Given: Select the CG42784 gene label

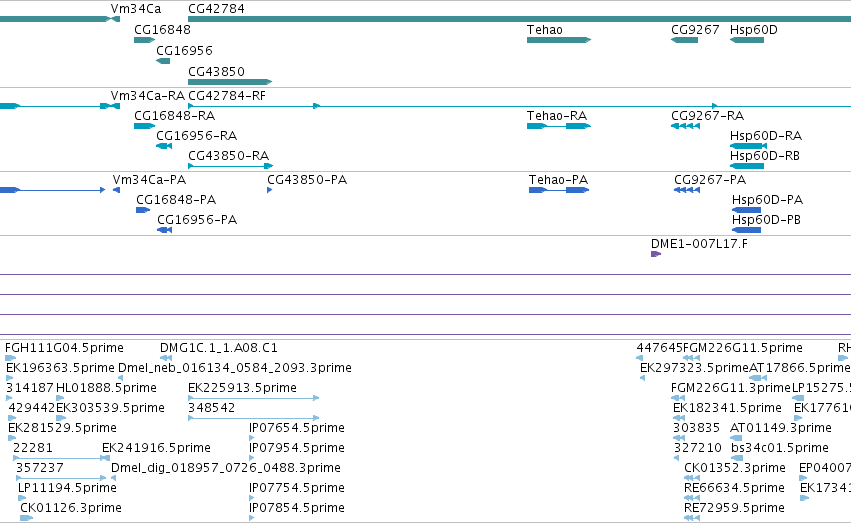Looking at the screenshot, I should [216, 9].
